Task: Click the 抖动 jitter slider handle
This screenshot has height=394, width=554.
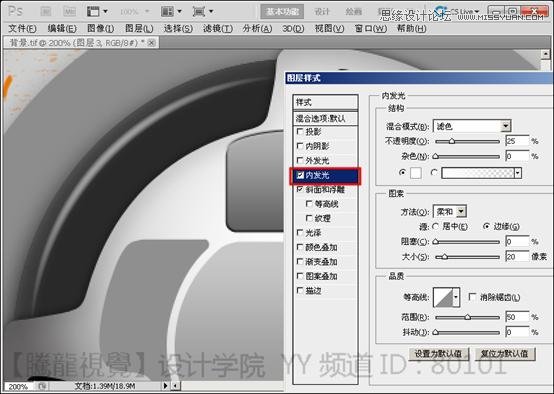Action: click(436, 332)
